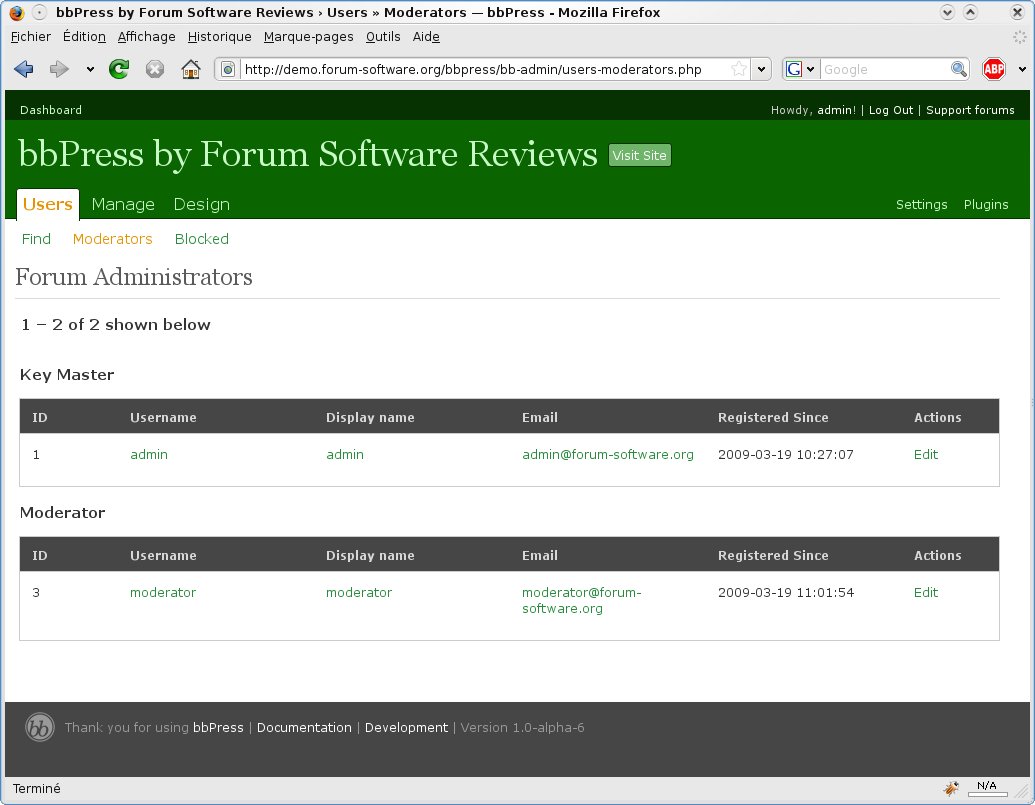Open the Moderators subpage
This screenshot has width=1035, height=805.
click(112, 239)
